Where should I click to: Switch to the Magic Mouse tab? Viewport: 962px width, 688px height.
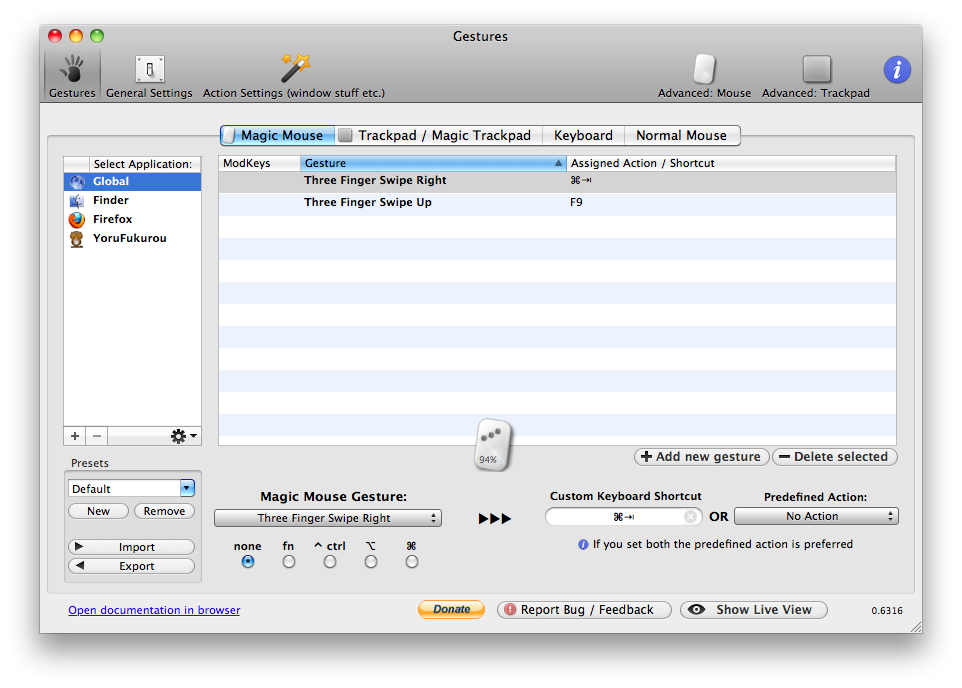click(x=277, y=135)
